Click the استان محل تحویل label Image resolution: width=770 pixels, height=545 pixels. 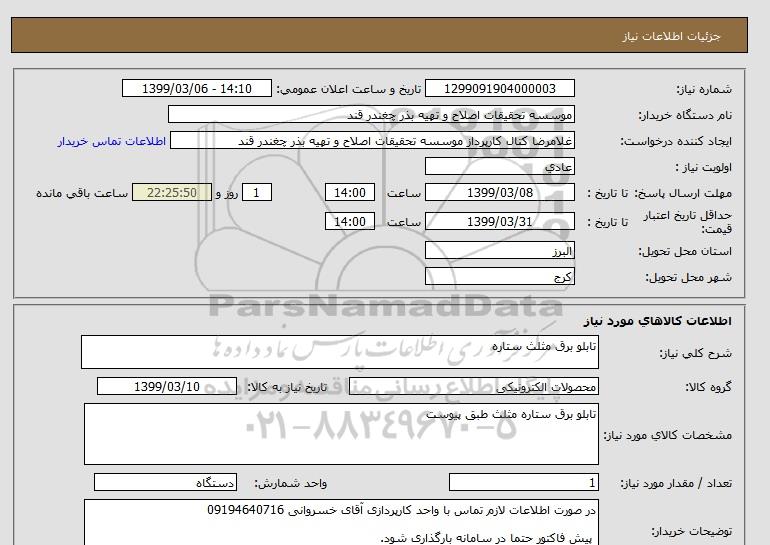(685, 251)
